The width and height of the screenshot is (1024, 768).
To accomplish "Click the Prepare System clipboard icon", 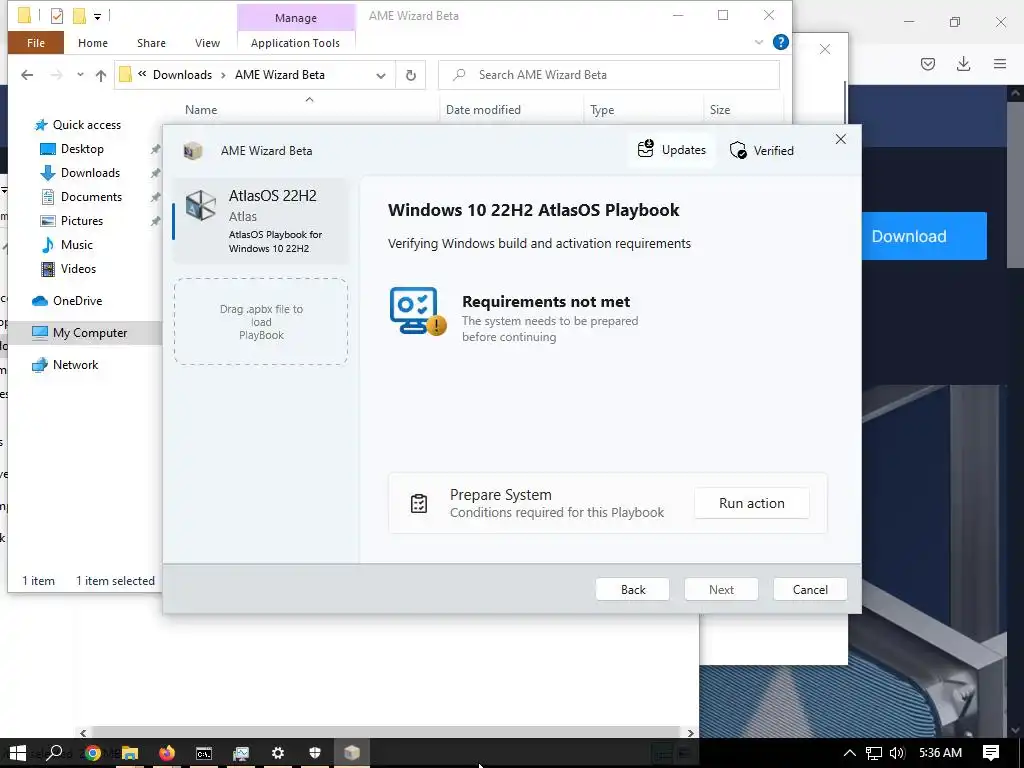I will [x=419, y=504].
